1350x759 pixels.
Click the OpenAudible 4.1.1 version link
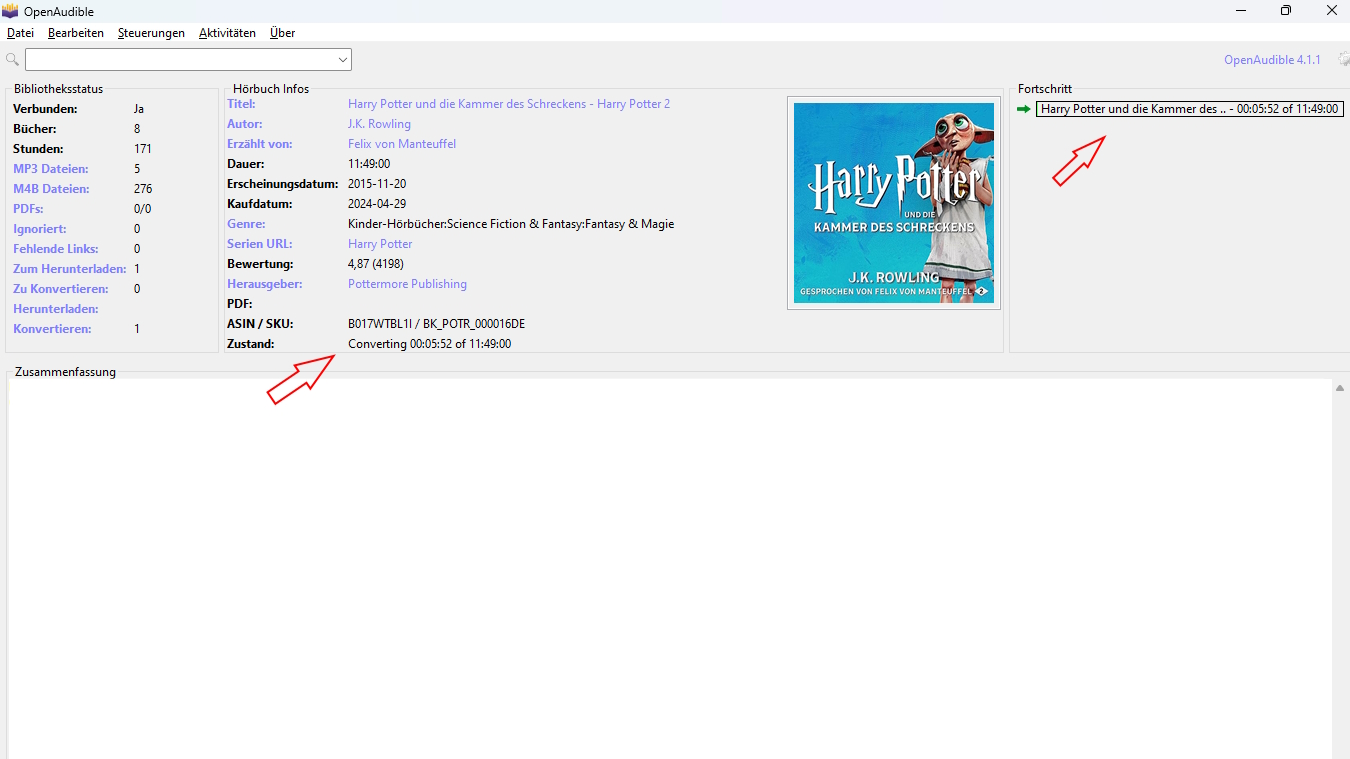(1272, 60)
